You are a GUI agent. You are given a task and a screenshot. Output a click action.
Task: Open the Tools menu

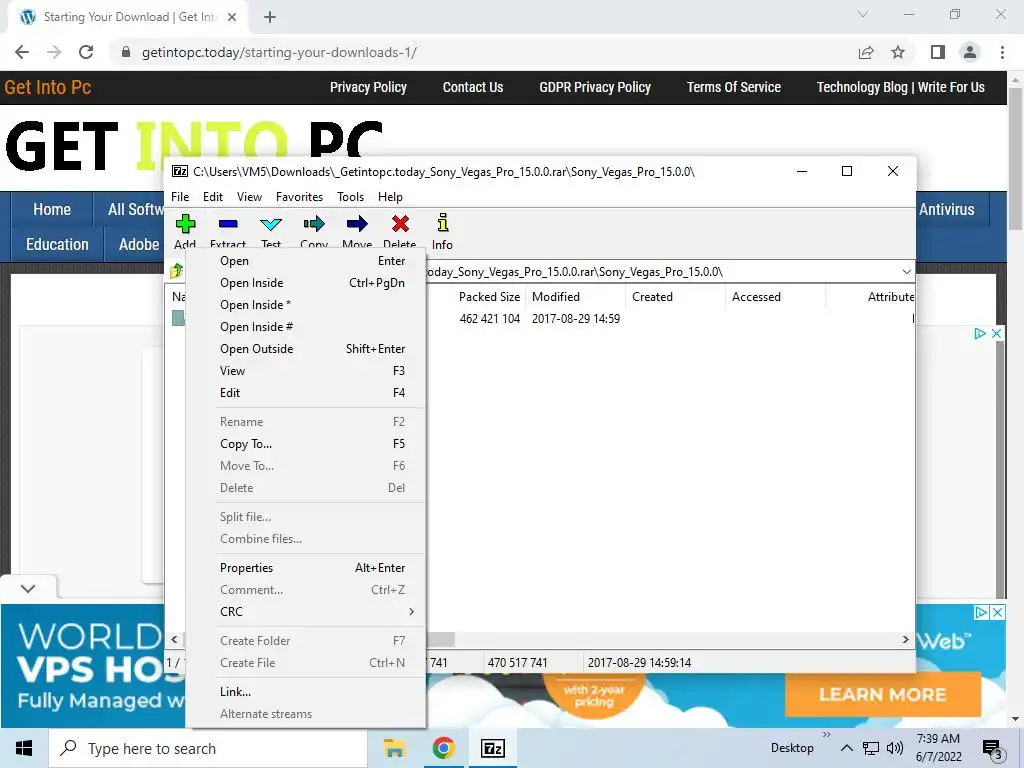(351, 197)
